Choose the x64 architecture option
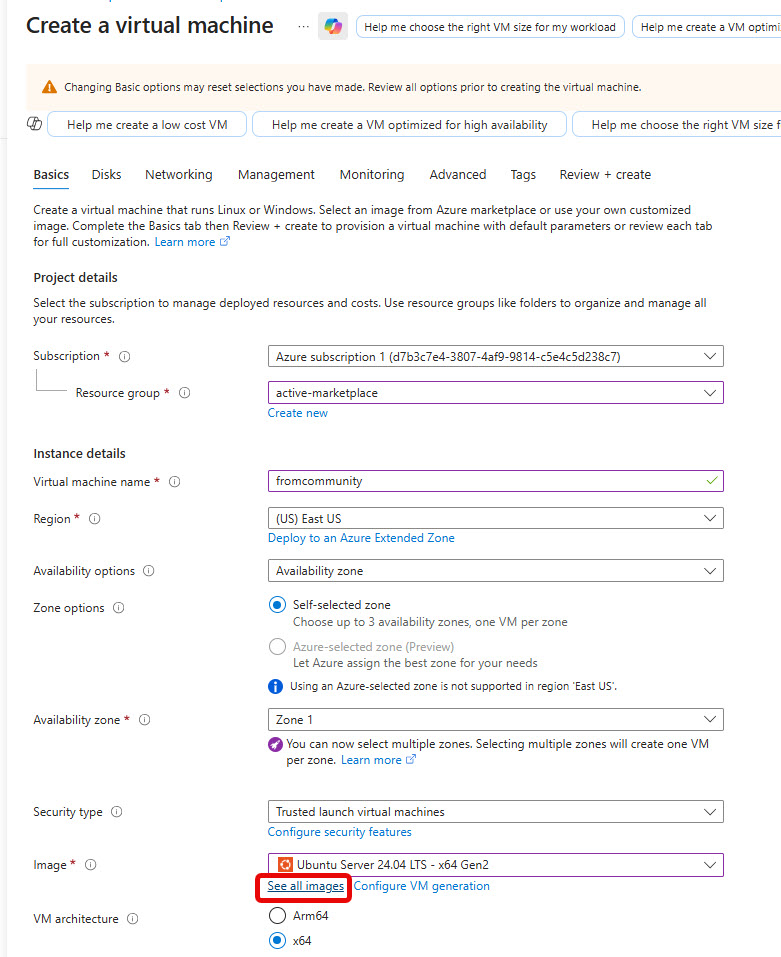 [x=277, y=941]
